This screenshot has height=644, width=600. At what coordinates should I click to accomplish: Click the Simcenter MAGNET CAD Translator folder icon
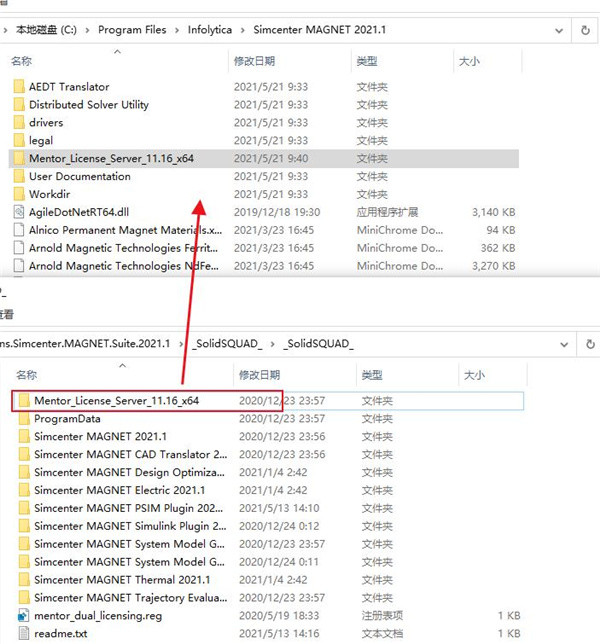24,454
